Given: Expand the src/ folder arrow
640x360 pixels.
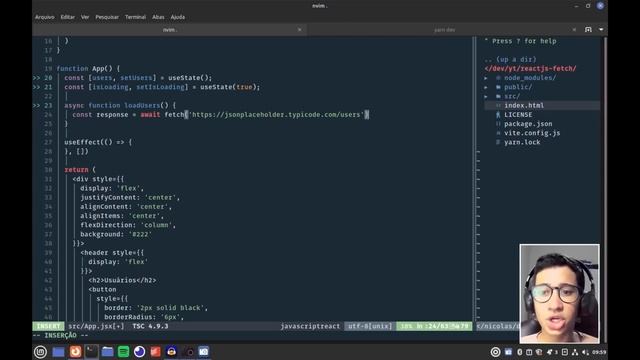Looking at the screenshot, I should (x=486, y=97).
